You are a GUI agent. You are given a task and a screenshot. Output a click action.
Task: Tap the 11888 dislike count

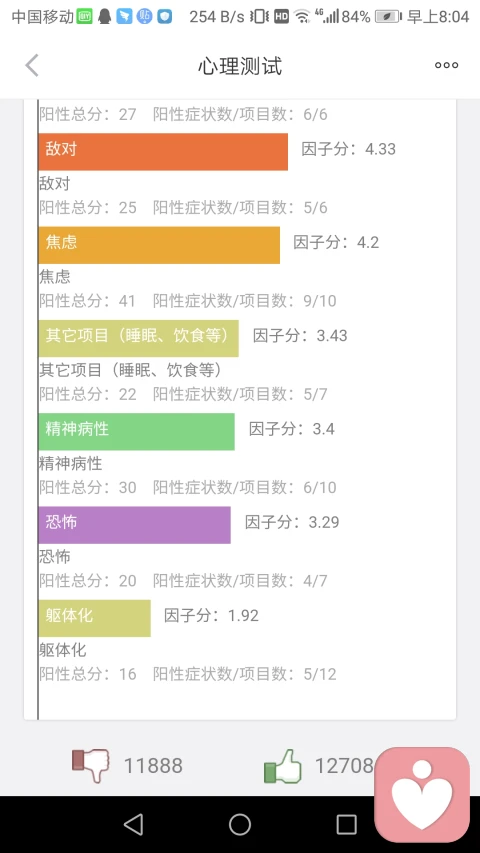(153, 766)
